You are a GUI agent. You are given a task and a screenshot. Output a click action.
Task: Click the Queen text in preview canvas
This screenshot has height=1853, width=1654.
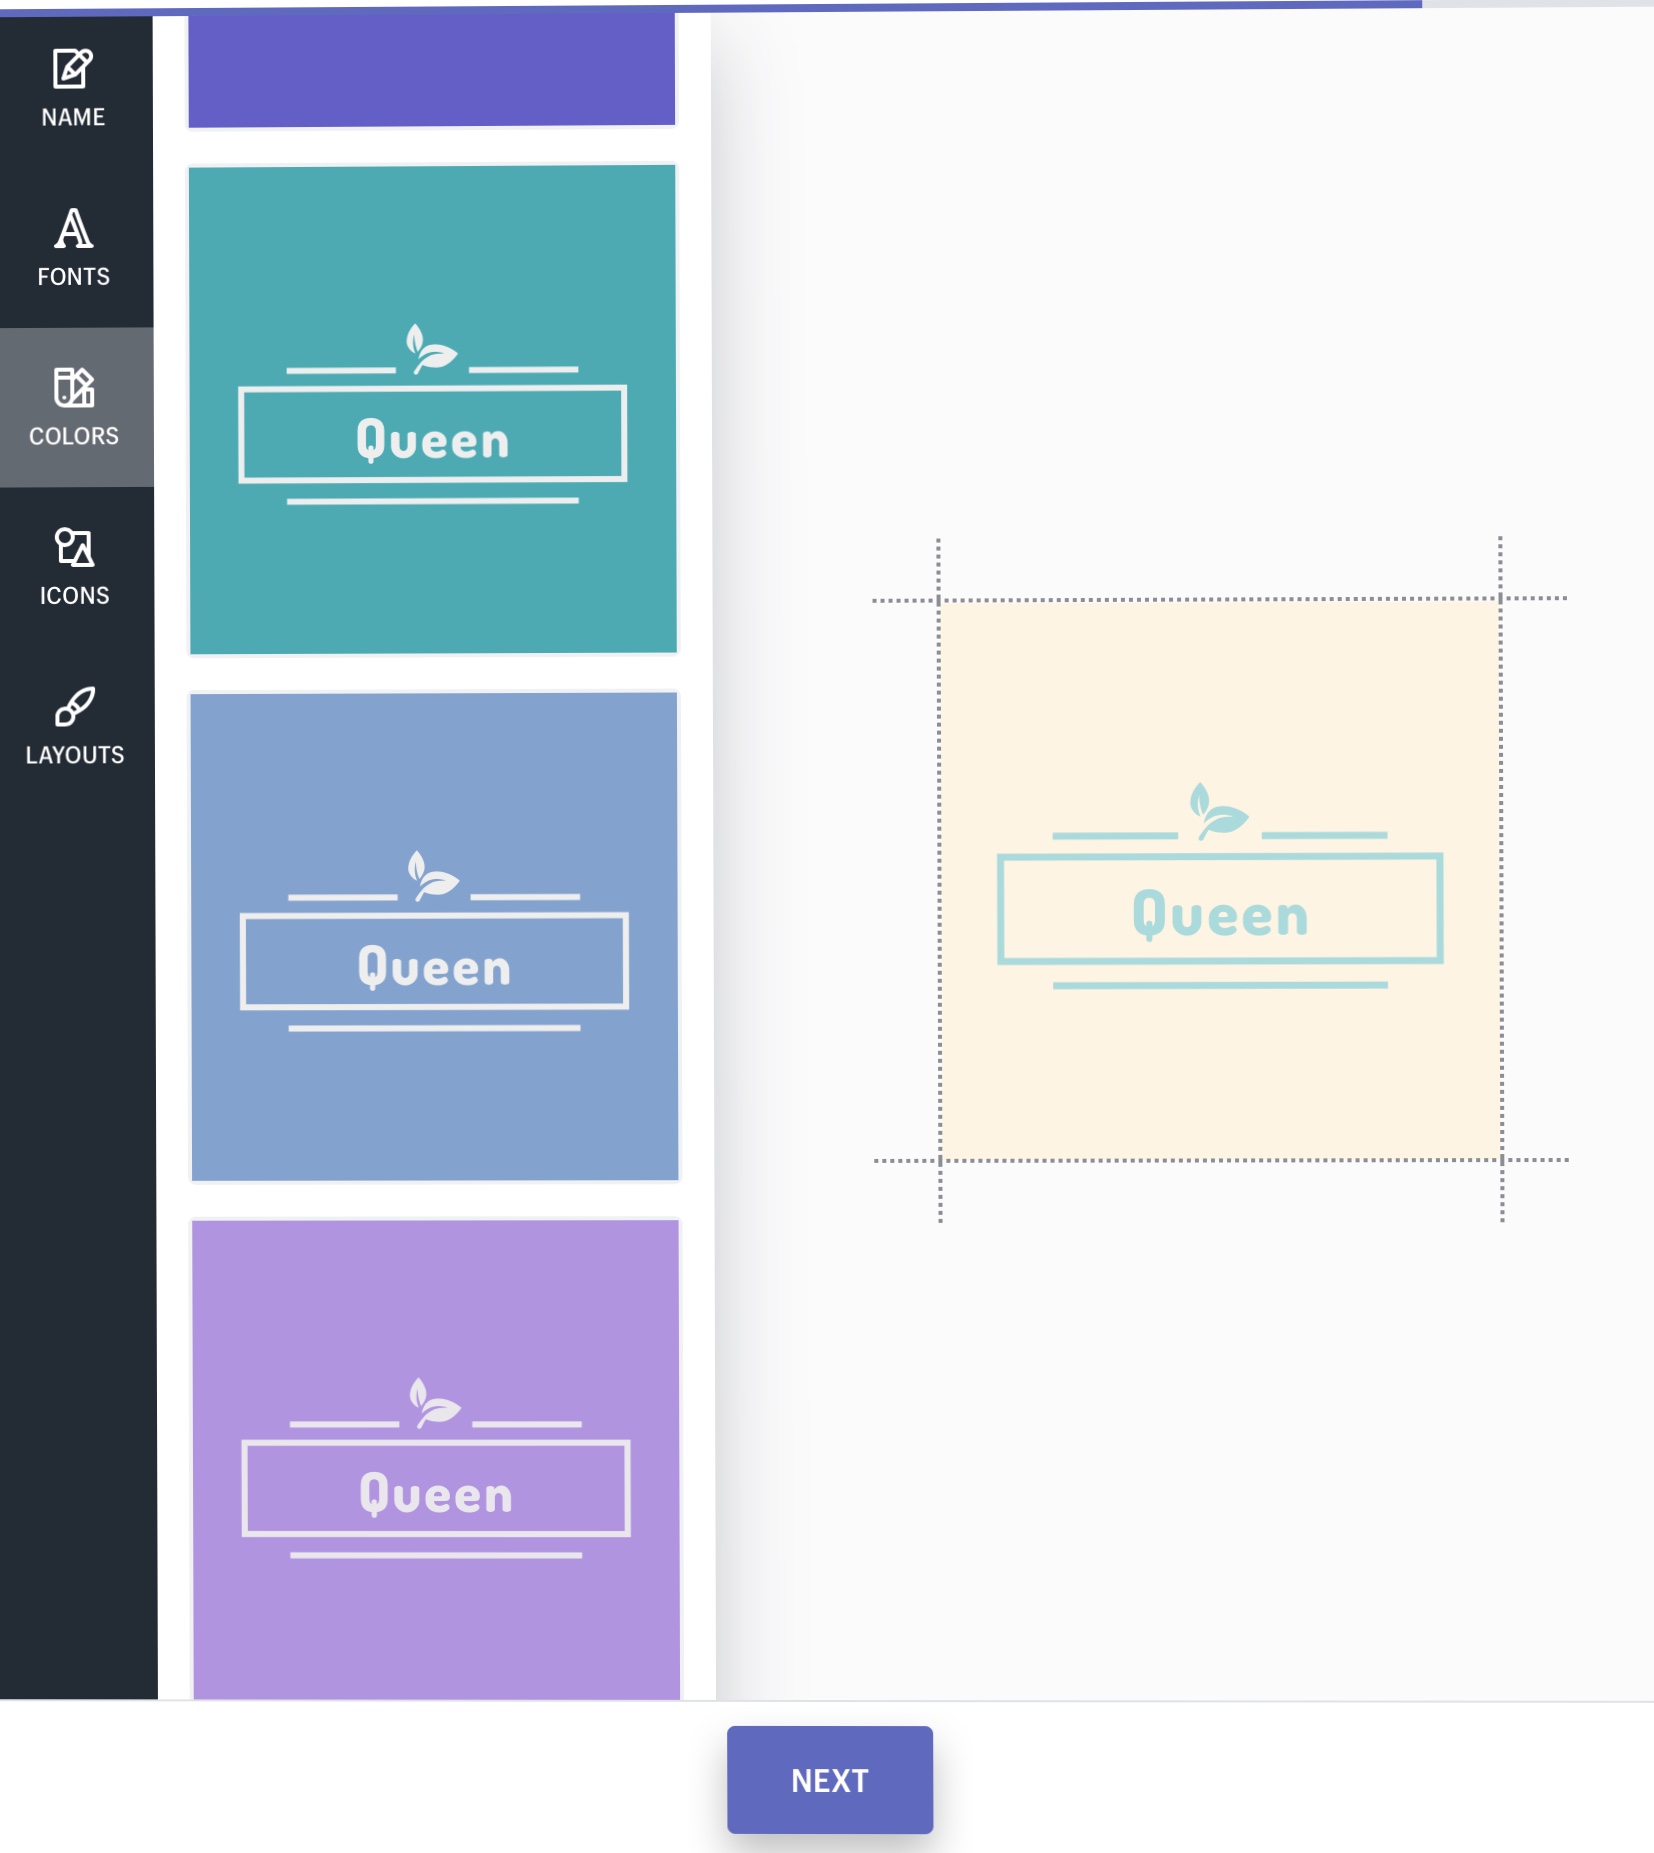tap(1220, 914)
